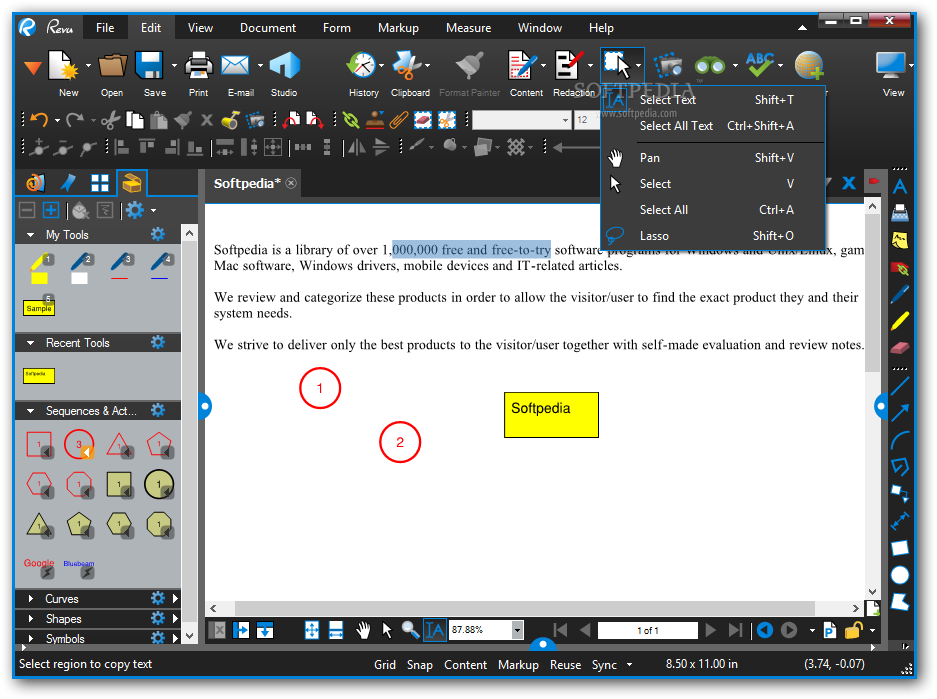Viewport: 937px width, 699px height.
Task: Go to next page button
Action: (711, 630)
